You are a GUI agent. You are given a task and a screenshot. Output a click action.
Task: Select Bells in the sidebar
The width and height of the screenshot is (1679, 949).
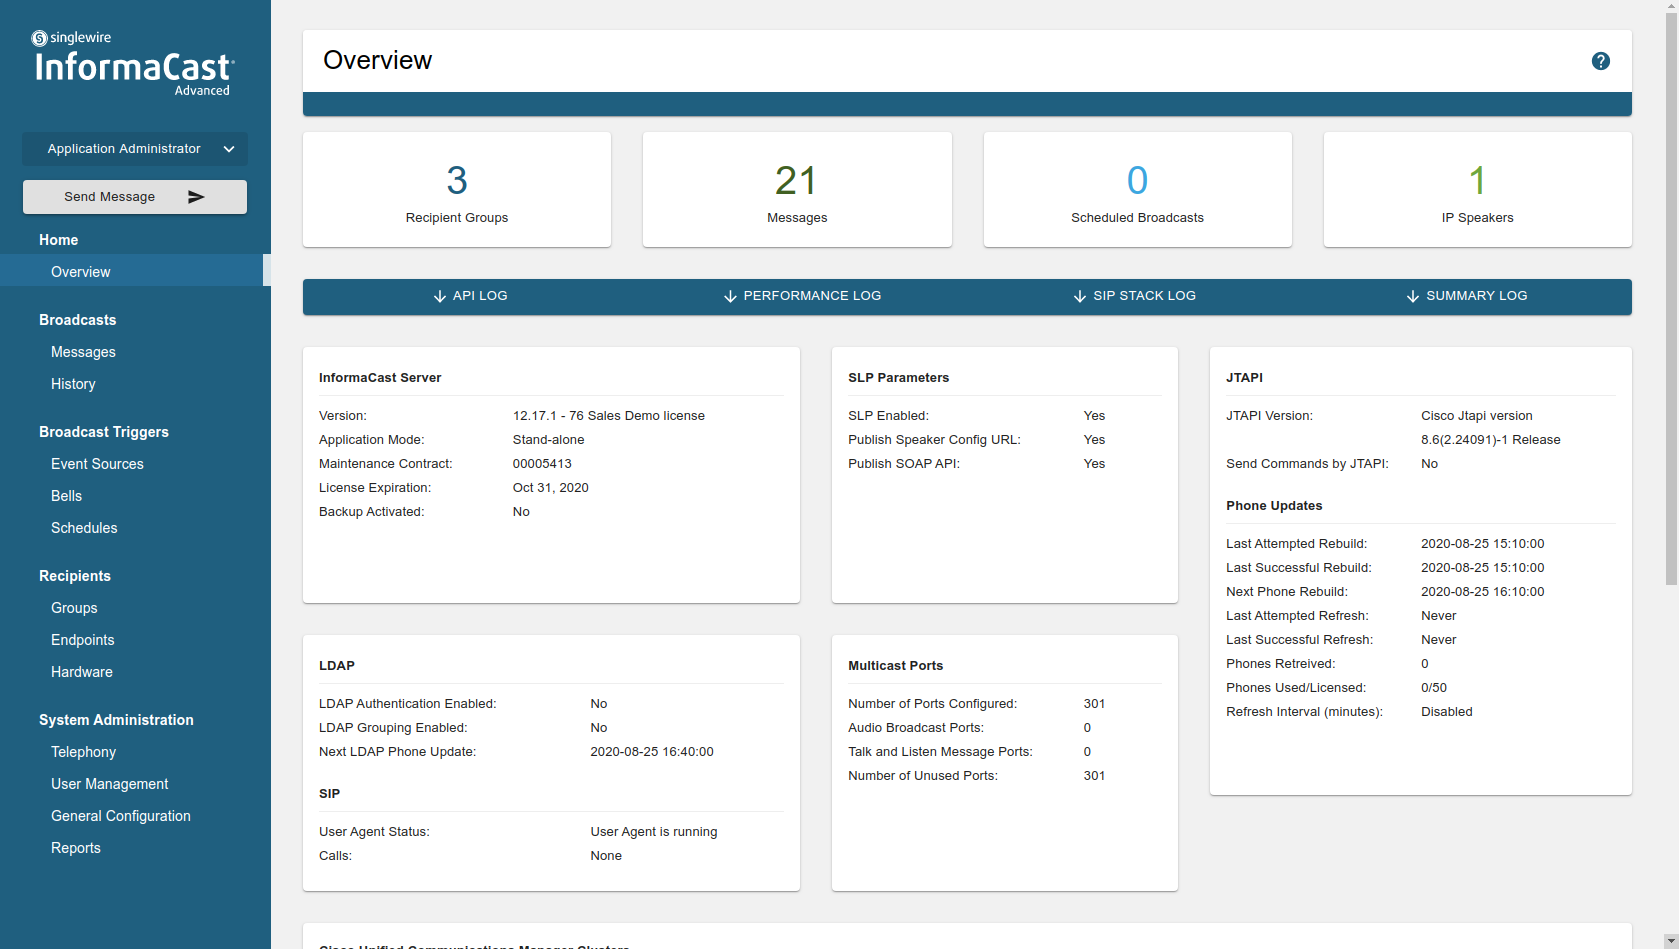click(66, 496)
